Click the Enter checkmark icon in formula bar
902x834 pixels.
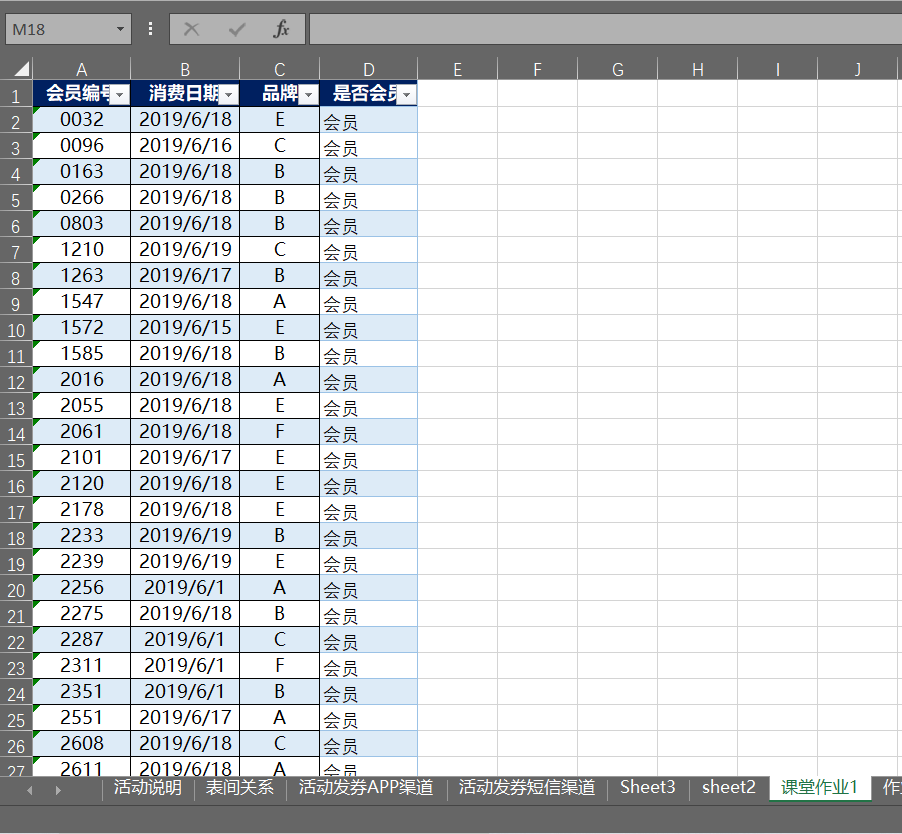(x=236, y=29)
